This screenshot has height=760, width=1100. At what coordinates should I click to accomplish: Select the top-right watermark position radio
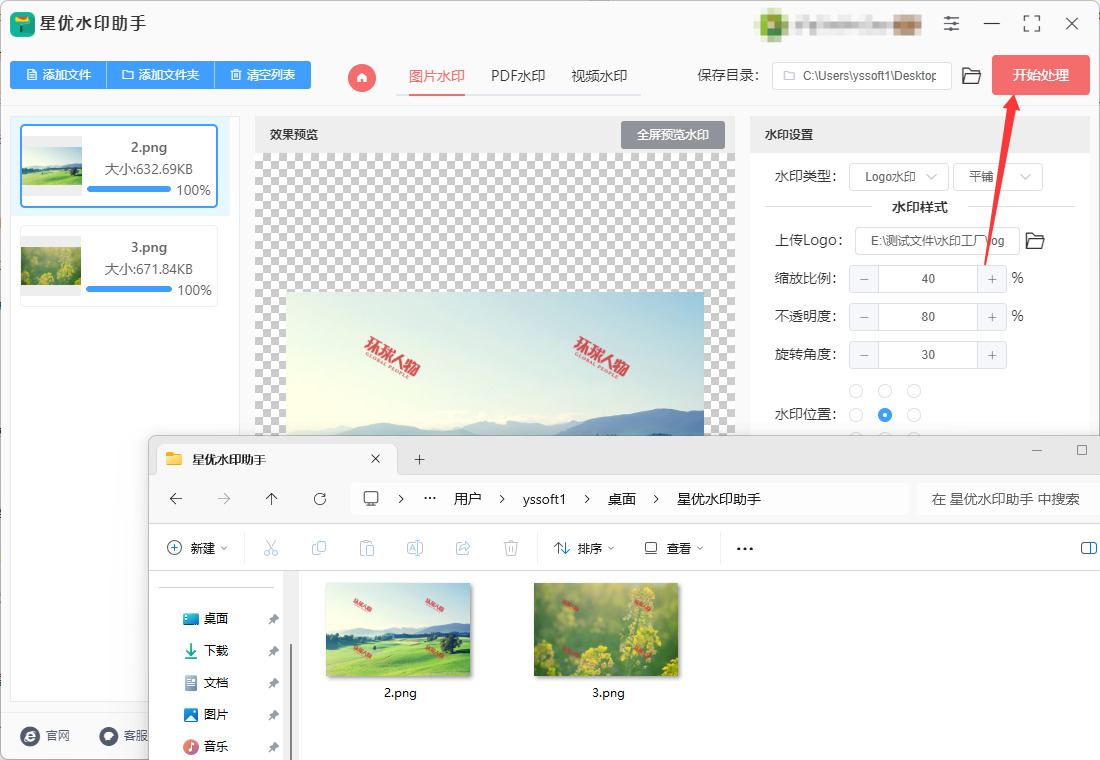[913, 391]
